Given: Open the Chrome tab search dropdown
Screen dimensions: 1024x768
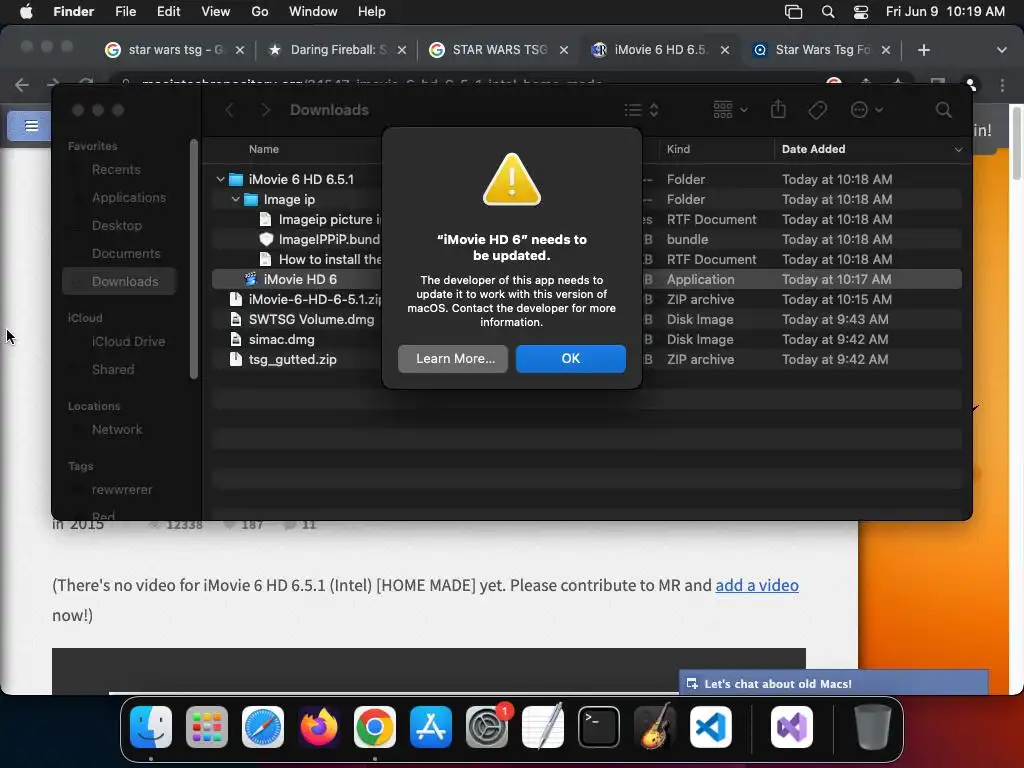Looking at the screenshot, I should 1001,50.
